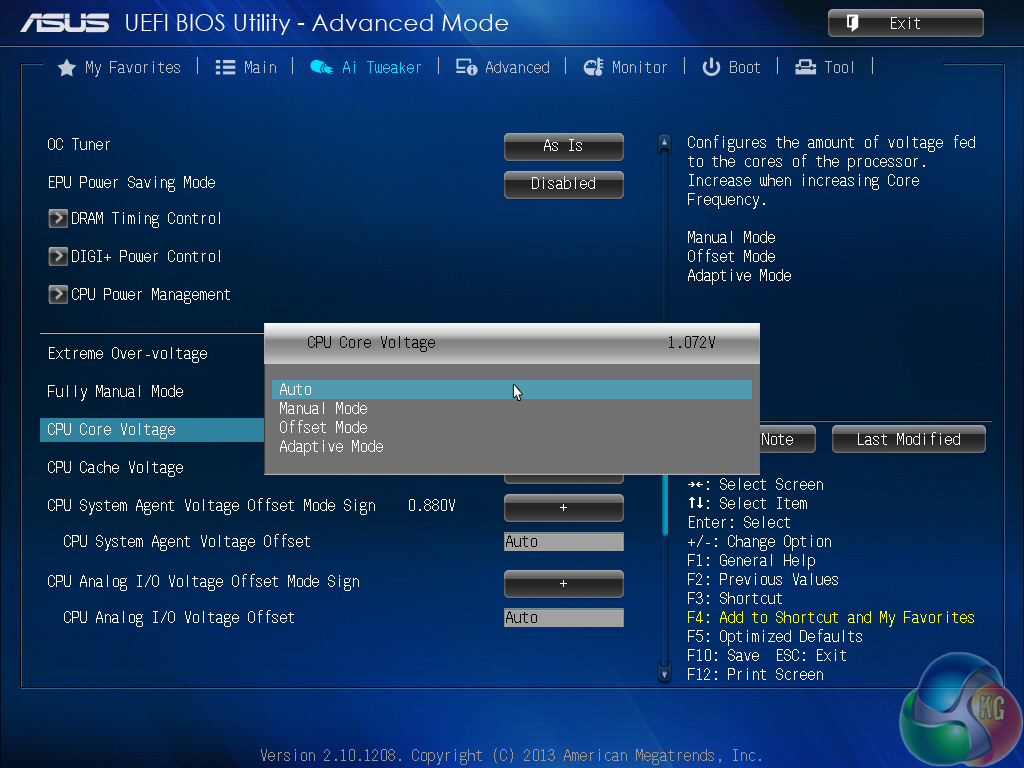Click the 1.072V value in popup header
This screenshot has height=768, width=1024.
click(691, 343)
